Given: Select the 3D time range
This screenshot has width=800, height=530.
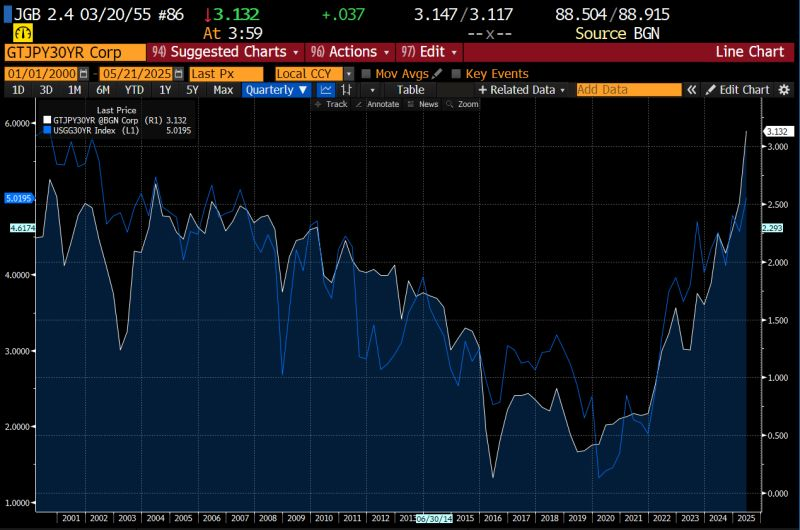Looking at the screenshot, I should click(x=46, y=90).
